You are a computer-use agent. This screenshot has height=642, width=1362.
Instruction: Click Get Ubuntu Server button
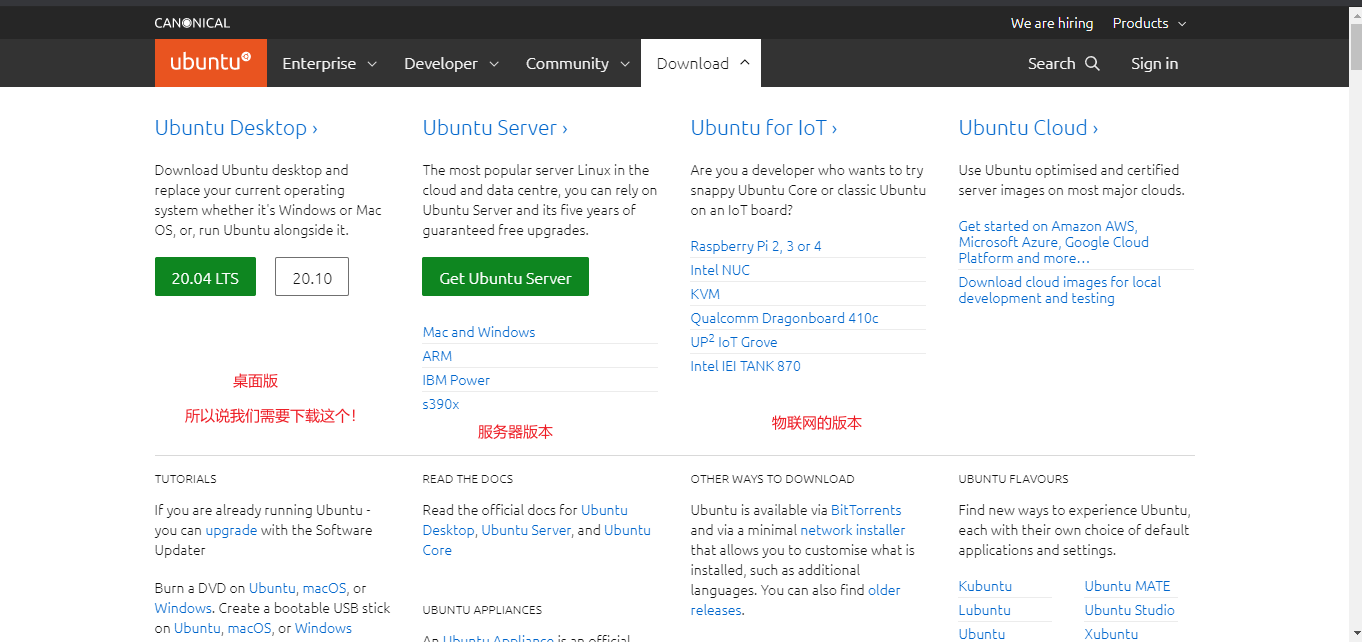coord(505,277)
